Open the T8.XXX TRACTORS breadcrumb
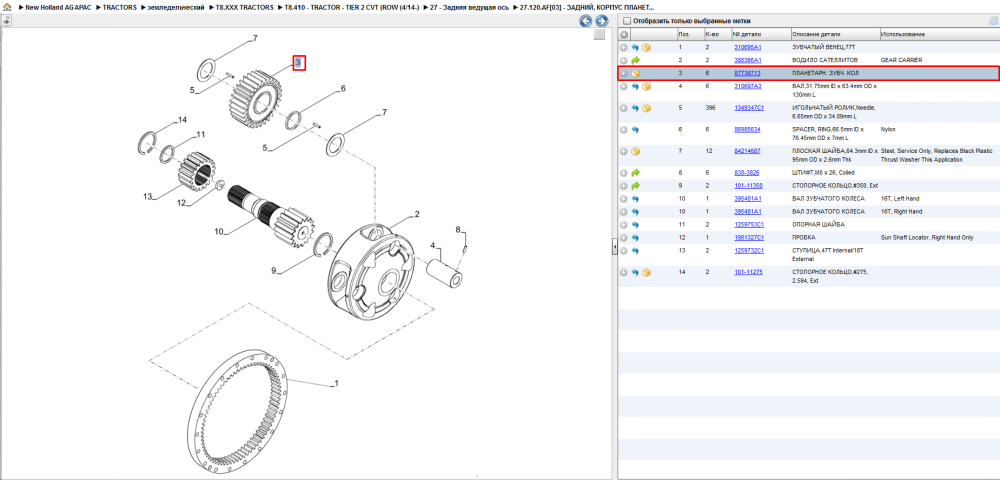Screen dimensions: 1000x480 [x=245, y=7]
